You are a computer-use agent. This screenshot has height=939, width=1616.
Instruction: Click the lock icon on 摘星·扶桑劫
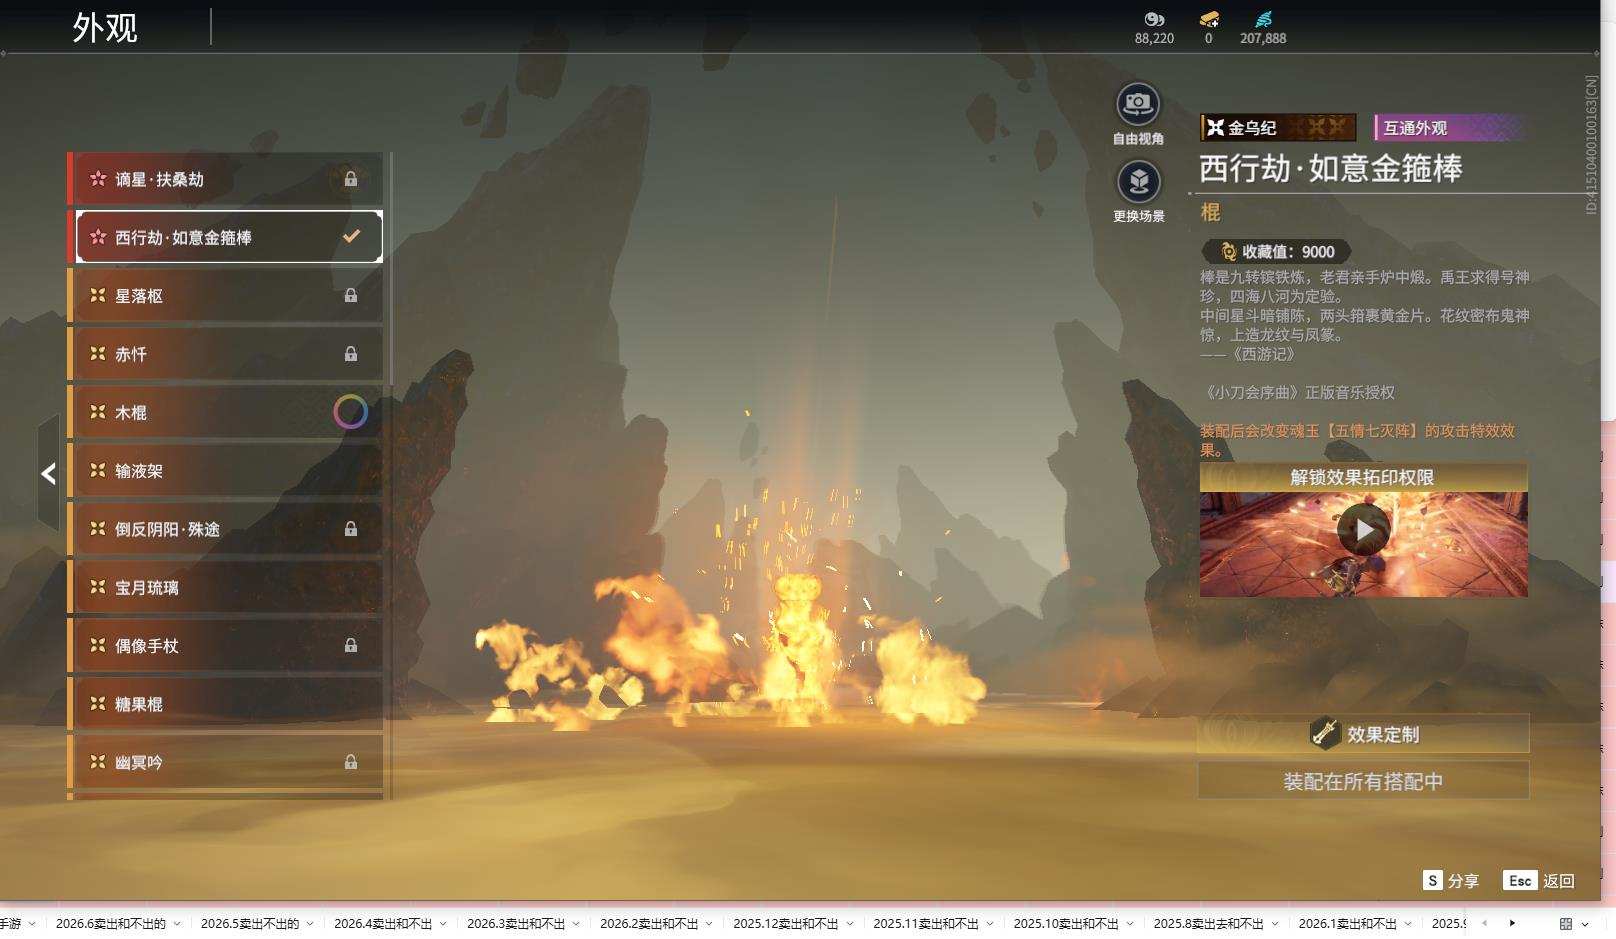pyautogui.click(x=351, y=179)
